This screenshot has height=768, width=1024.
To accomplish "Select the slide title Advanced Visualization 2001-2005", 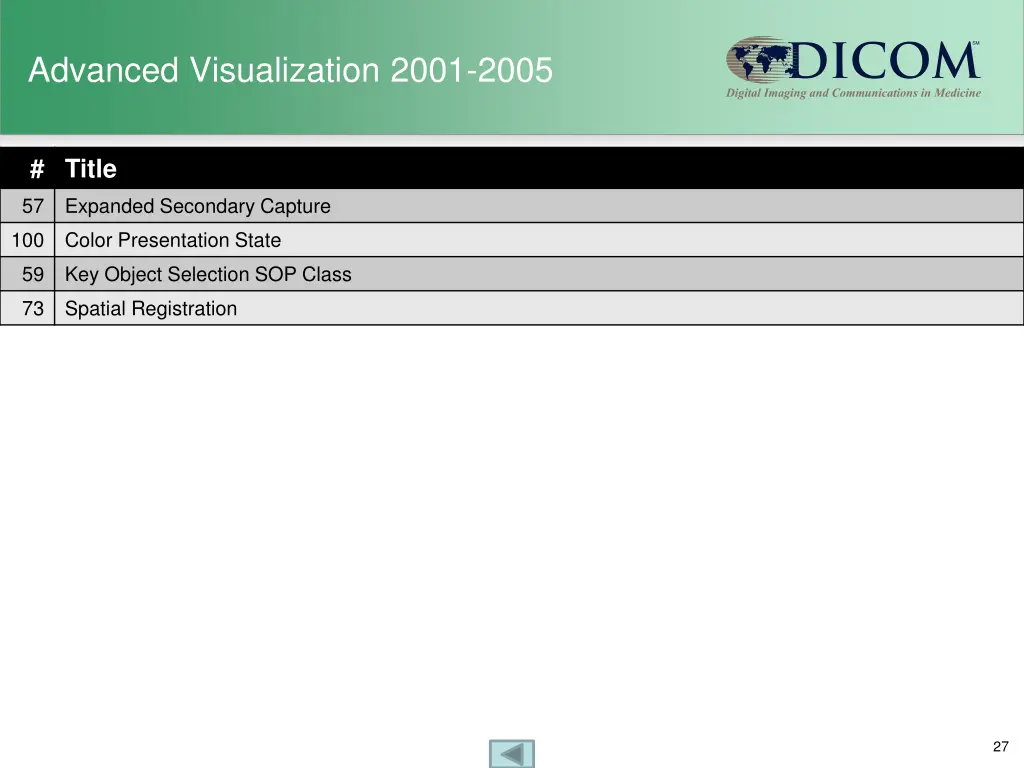I will [x=290, y=71].
